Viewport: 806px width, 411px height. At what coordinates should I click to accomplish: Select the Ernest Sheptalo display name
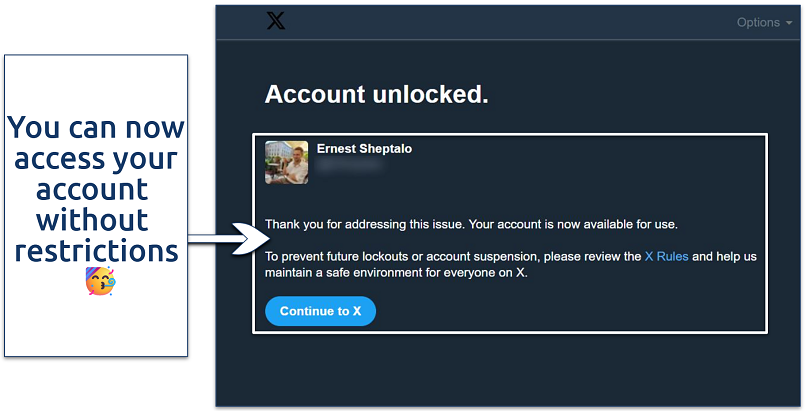coord(364,149)
